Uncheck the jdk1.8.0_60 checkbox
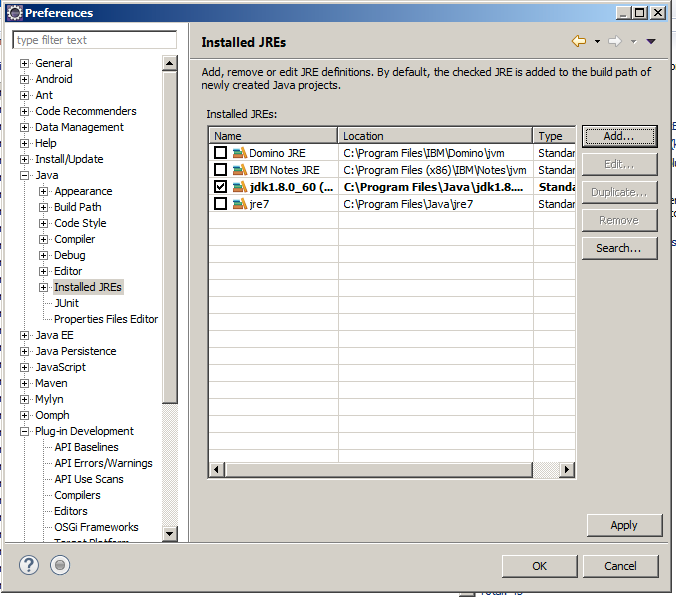 (x=220, y=187)
